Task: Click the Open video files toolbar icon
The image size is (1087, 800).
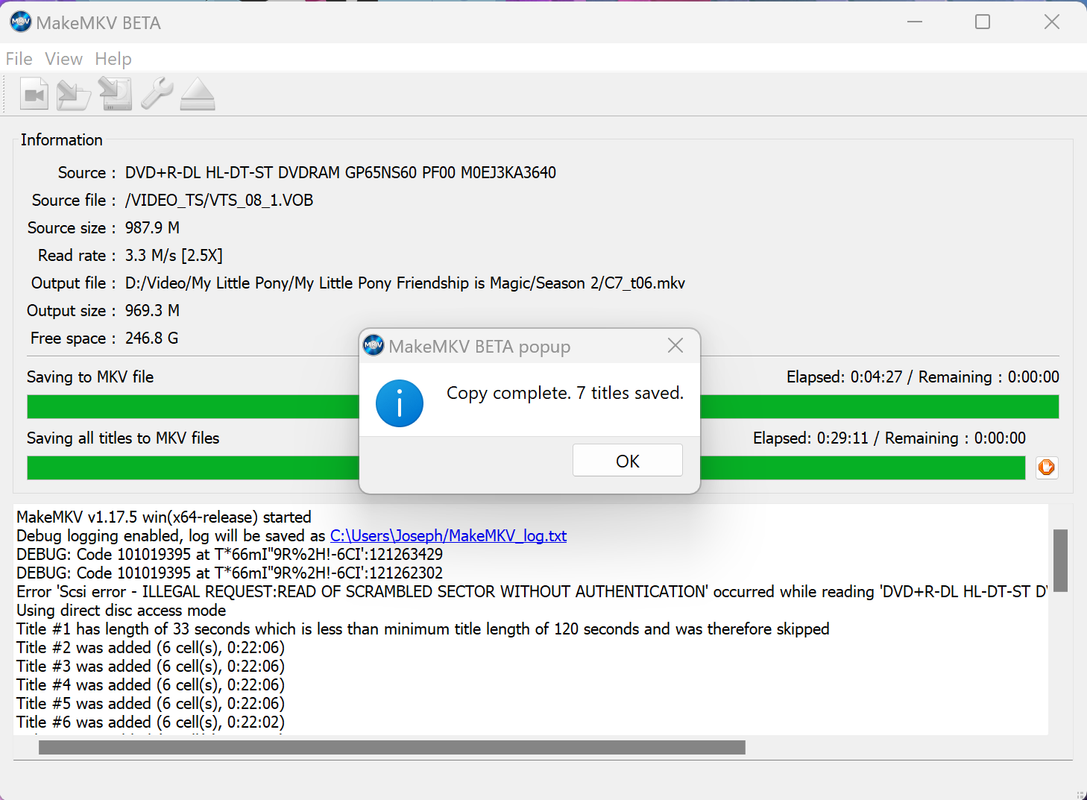Action: (x=34, y=94)
